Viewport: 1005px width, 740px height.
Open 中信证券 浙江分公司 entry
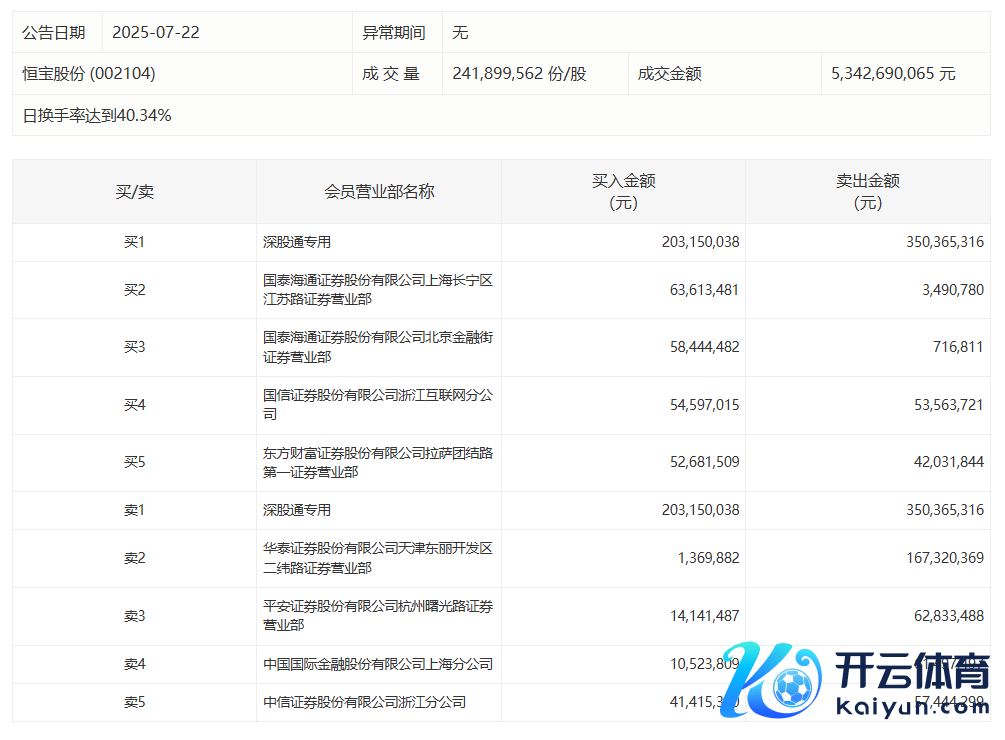coord(364,703)
